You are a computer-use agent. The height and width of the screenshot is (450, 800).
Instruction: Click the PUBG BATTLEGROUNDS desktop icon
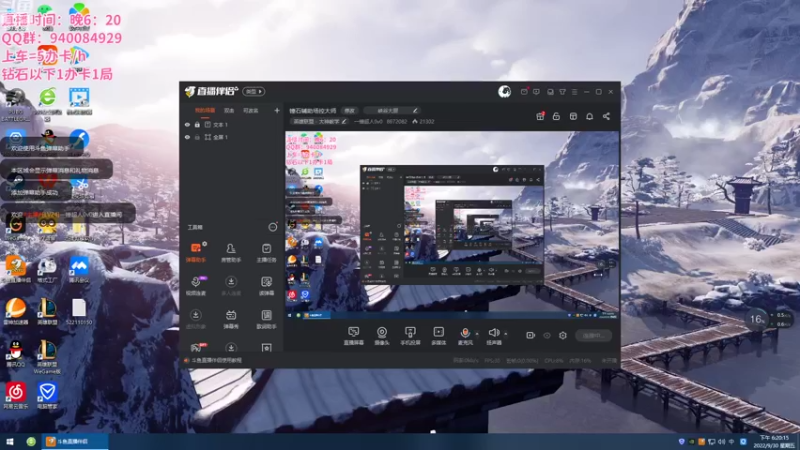pos(15,105)
